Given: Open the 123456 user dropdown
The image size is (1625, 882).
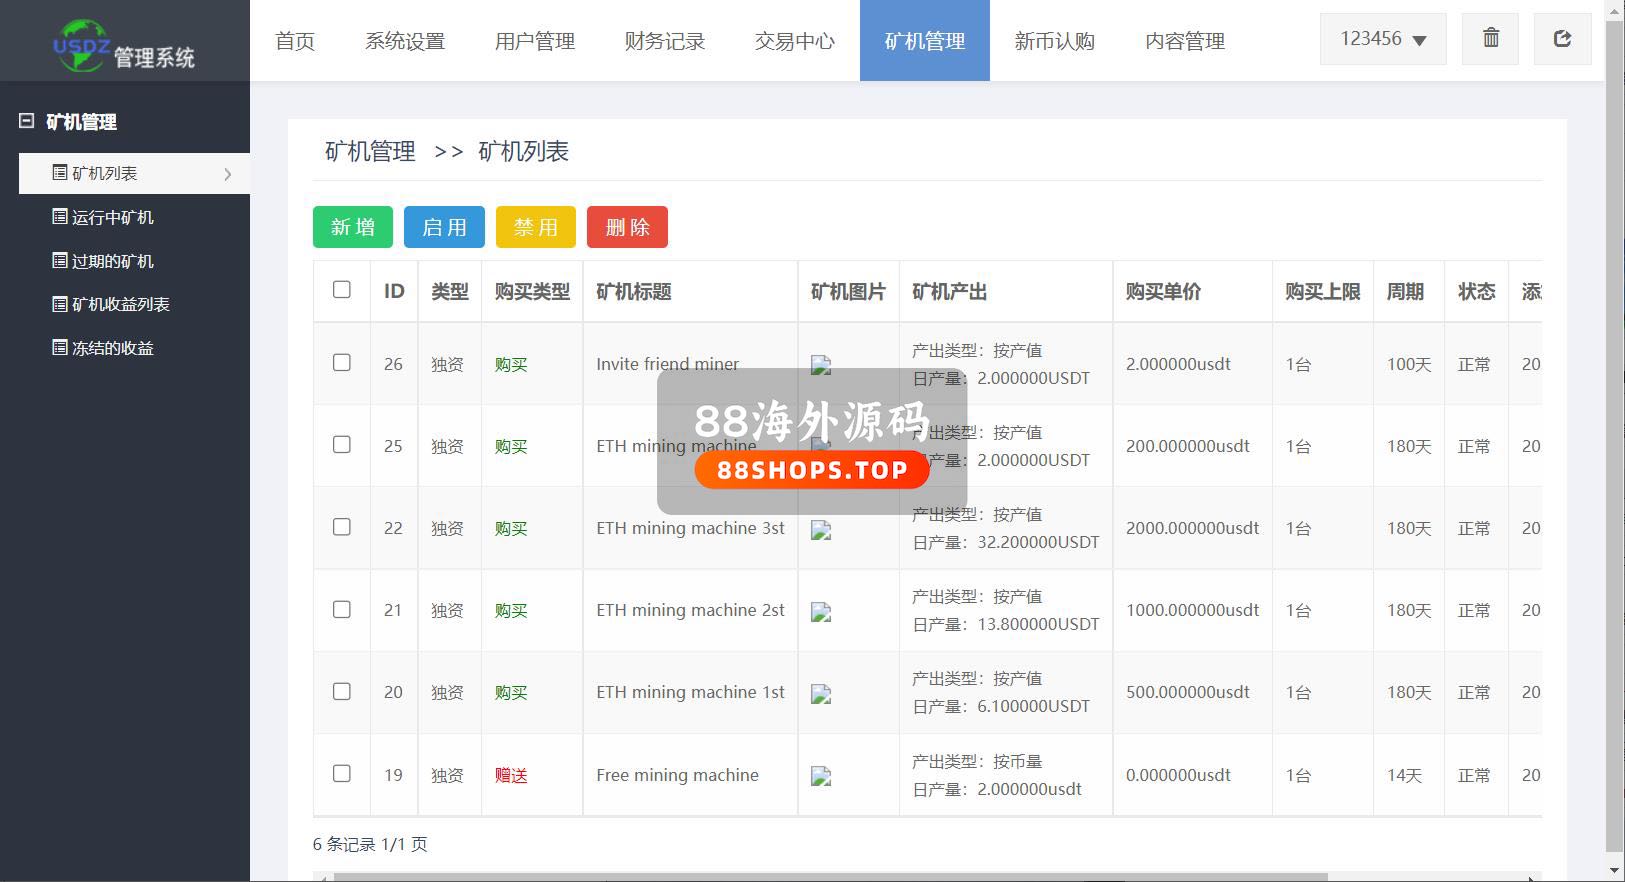Looking at the screenshot, I should tap(1383, 39).
